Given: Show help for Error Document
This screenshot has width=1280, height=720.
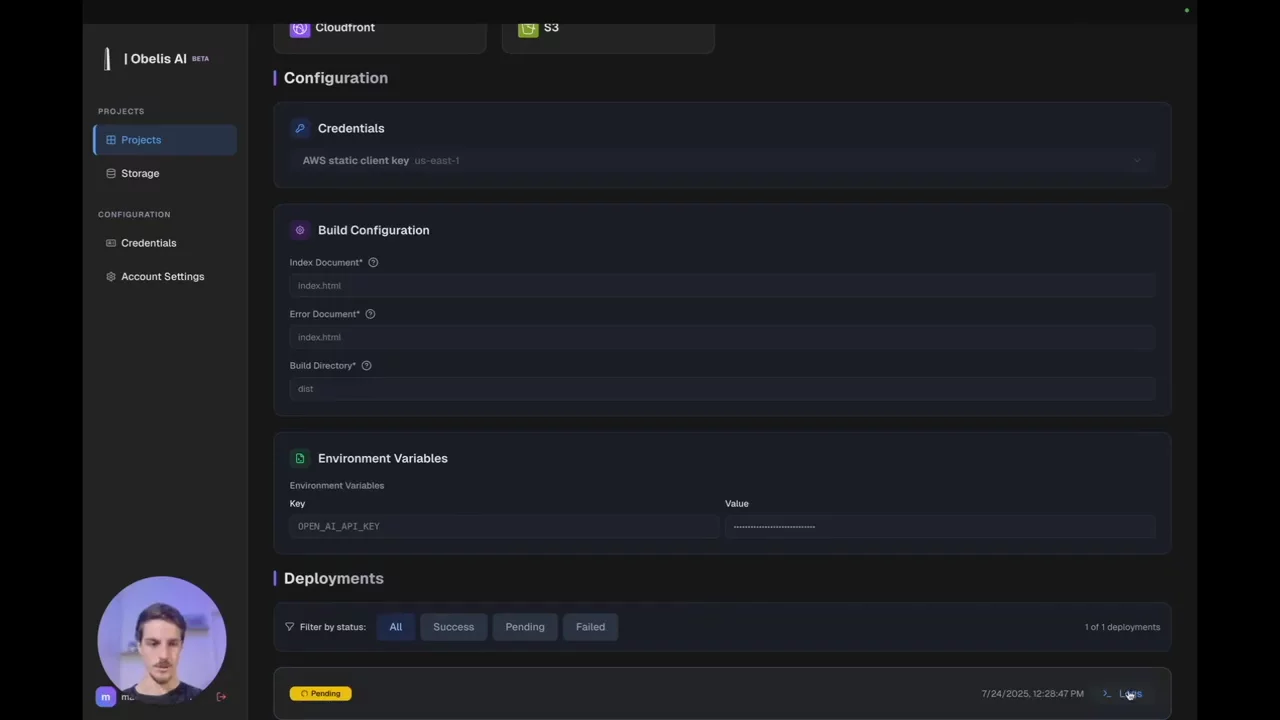Looking at the screenshot, I should [370, 314].
